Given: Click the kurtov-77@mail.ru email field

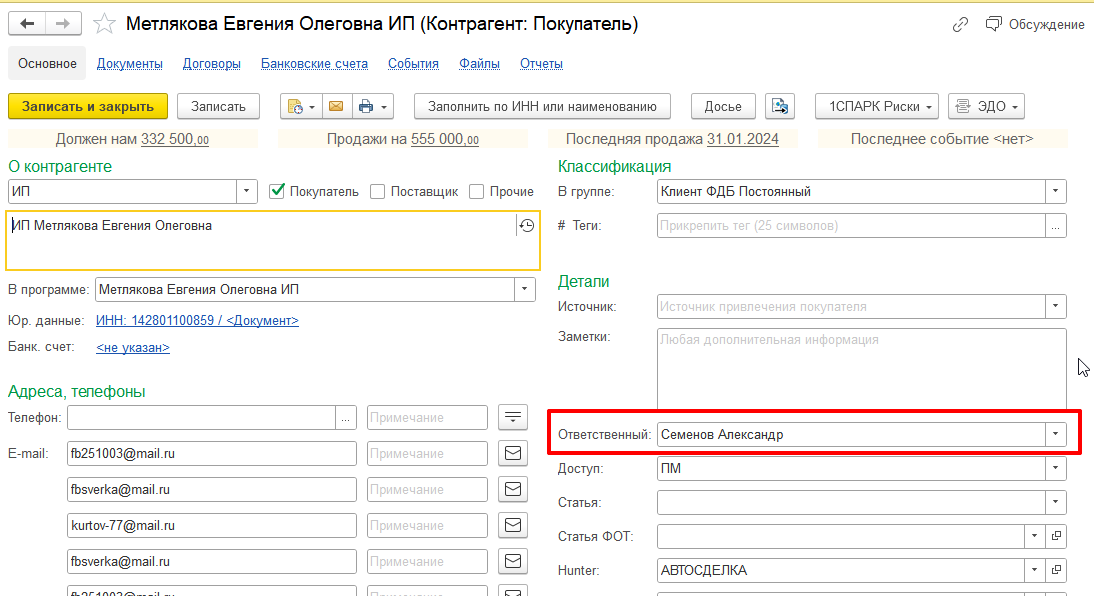Looking at the screenshot, I should tap(212, 526).
